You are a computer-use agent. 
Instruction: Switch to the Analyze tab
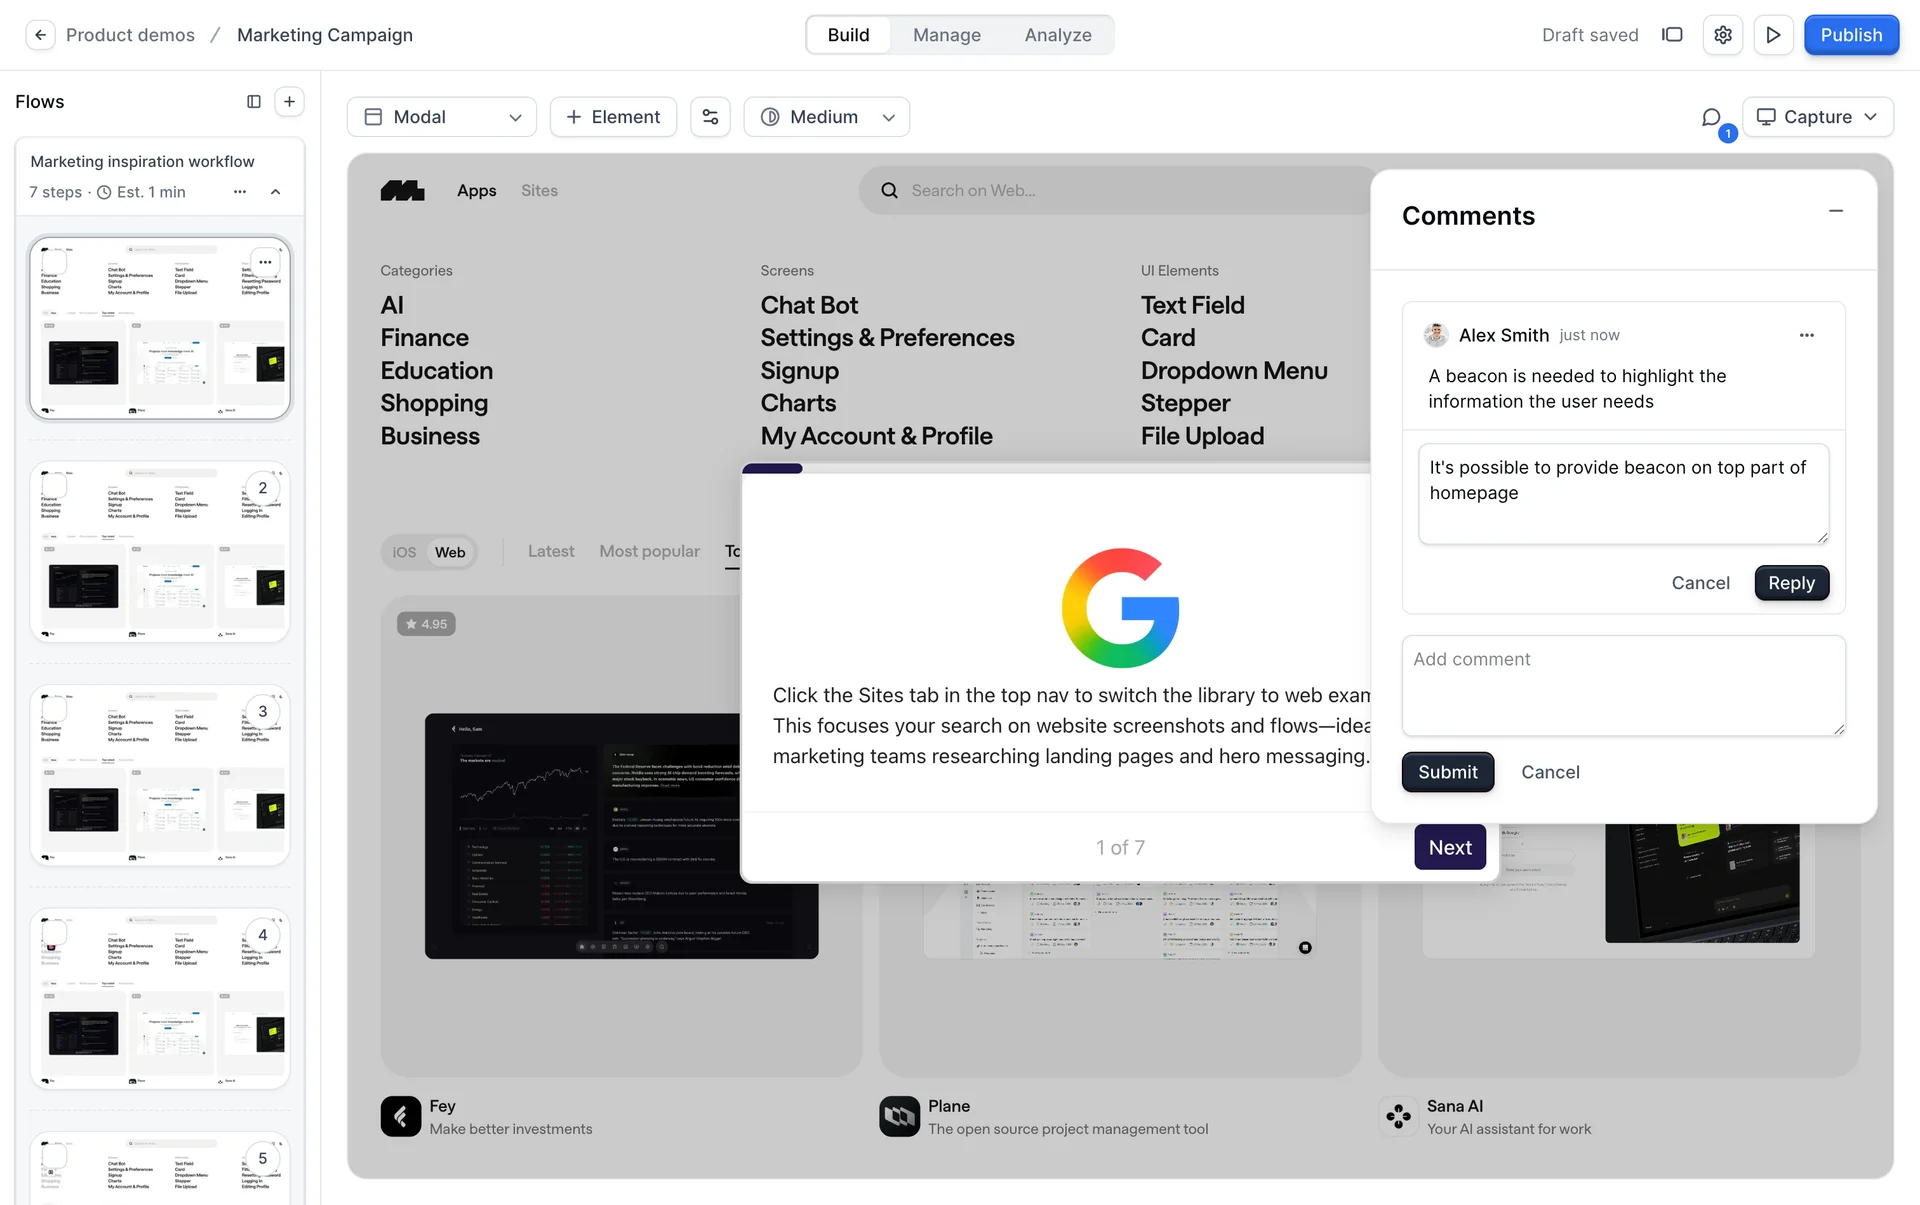click(1057, 35)
